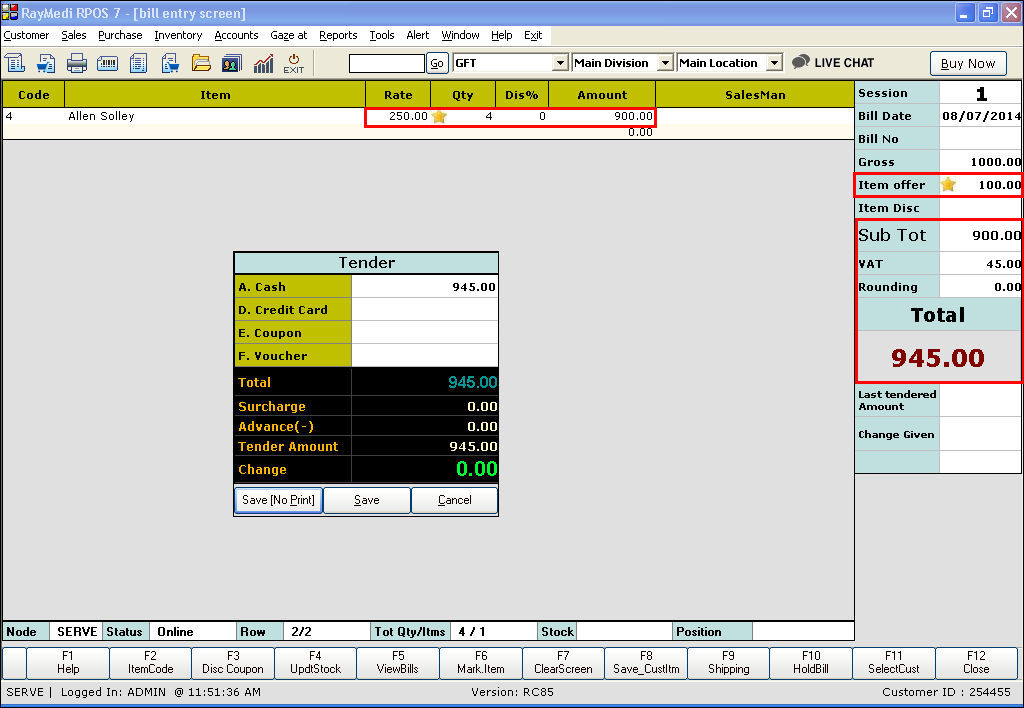Click the Bill Date value 08/07/2014

tap(981, 116)
